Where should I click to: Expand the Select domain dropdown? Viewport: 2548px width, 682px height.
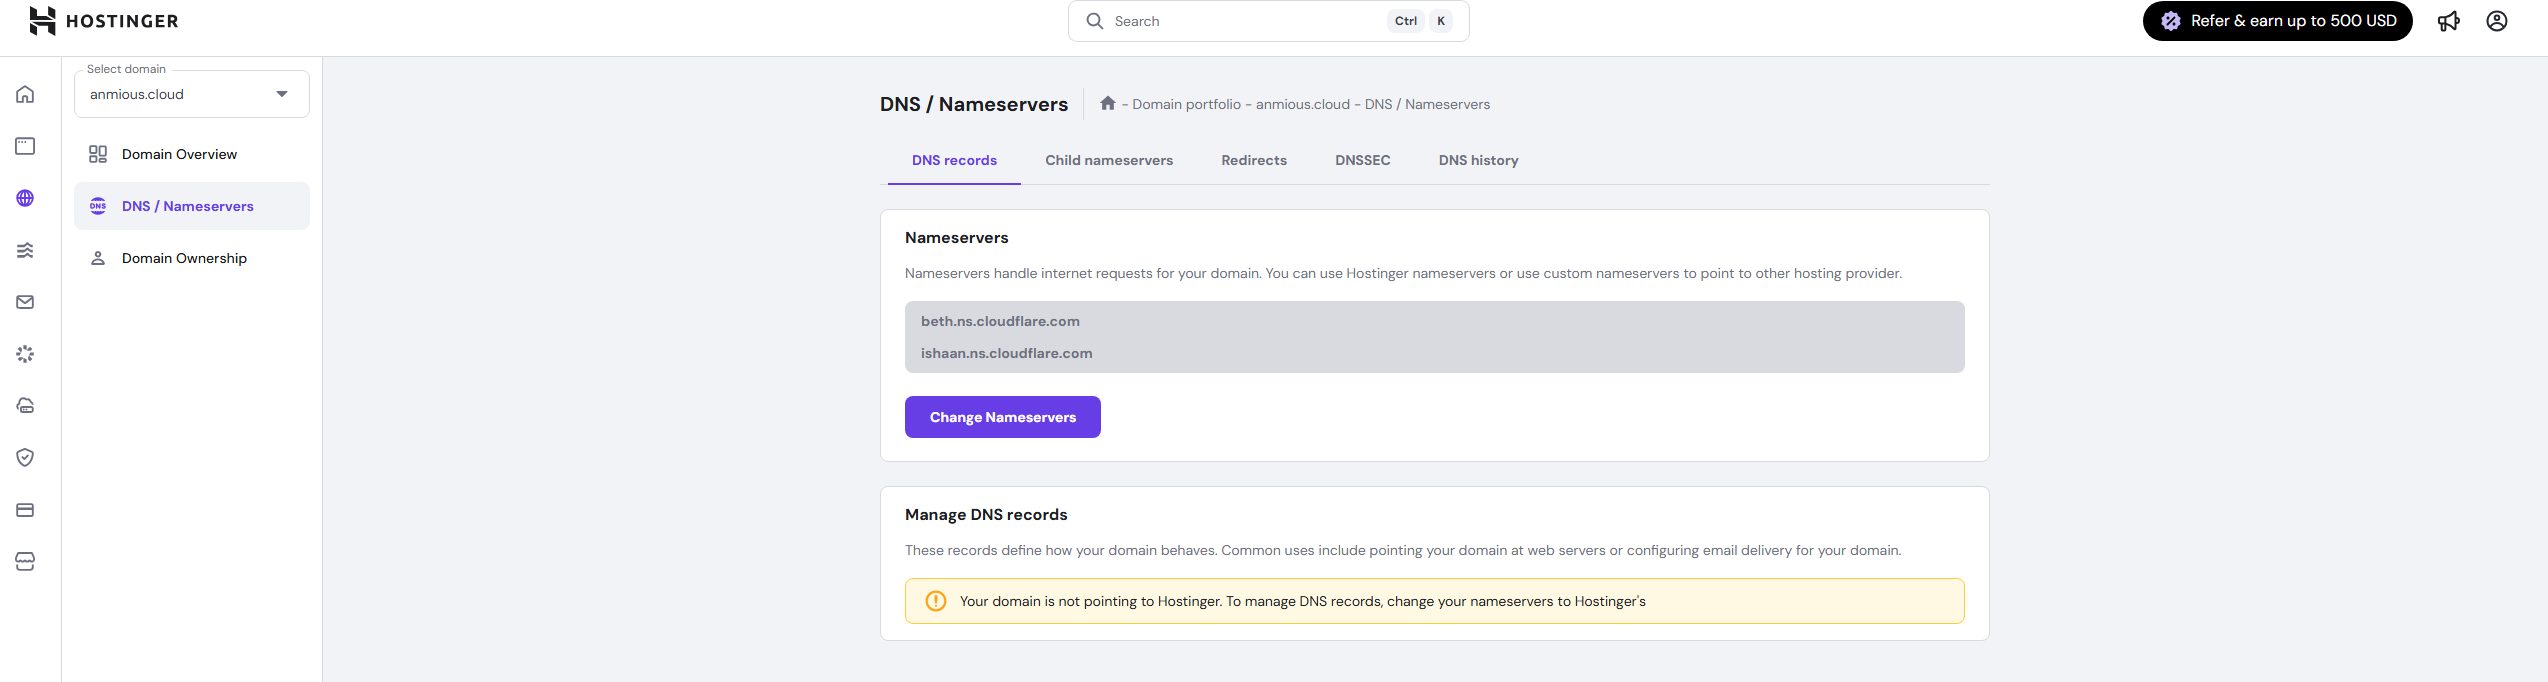(192, 94)
